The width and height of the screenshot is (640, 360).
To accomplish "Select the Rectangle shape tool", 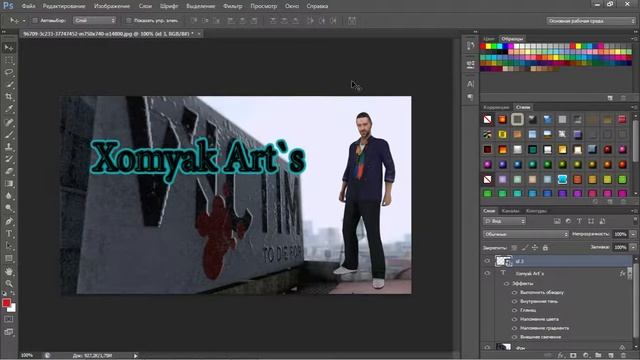I will click(9, 258).
